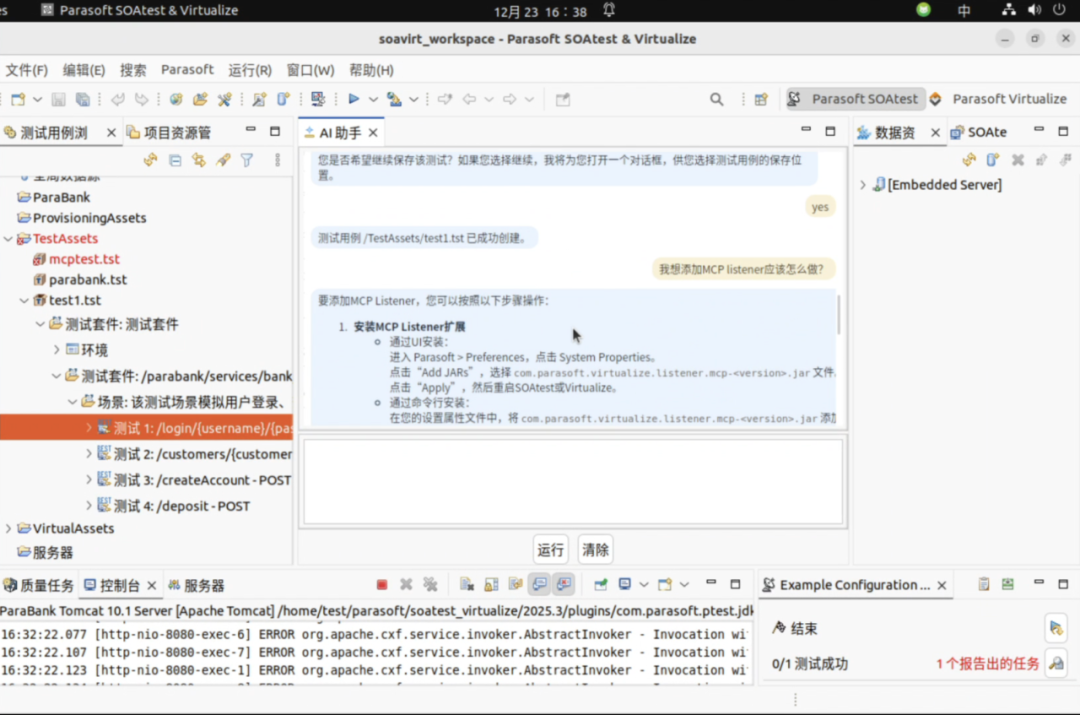1080x715 pixels.
Task: Click the clock showing 12月23 16:38
Action: tap(540, 11)
